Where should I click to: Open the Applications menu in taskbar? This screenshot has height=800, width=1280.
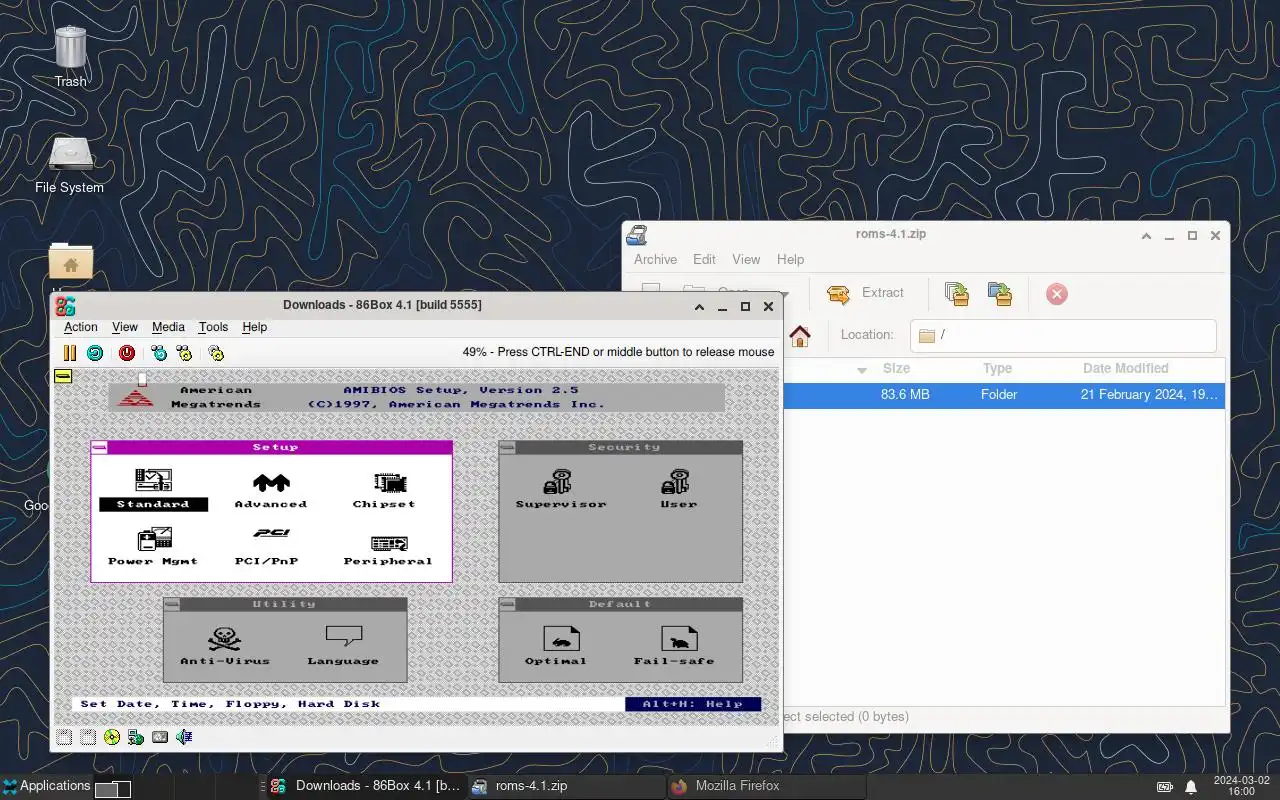click(47, 786)
